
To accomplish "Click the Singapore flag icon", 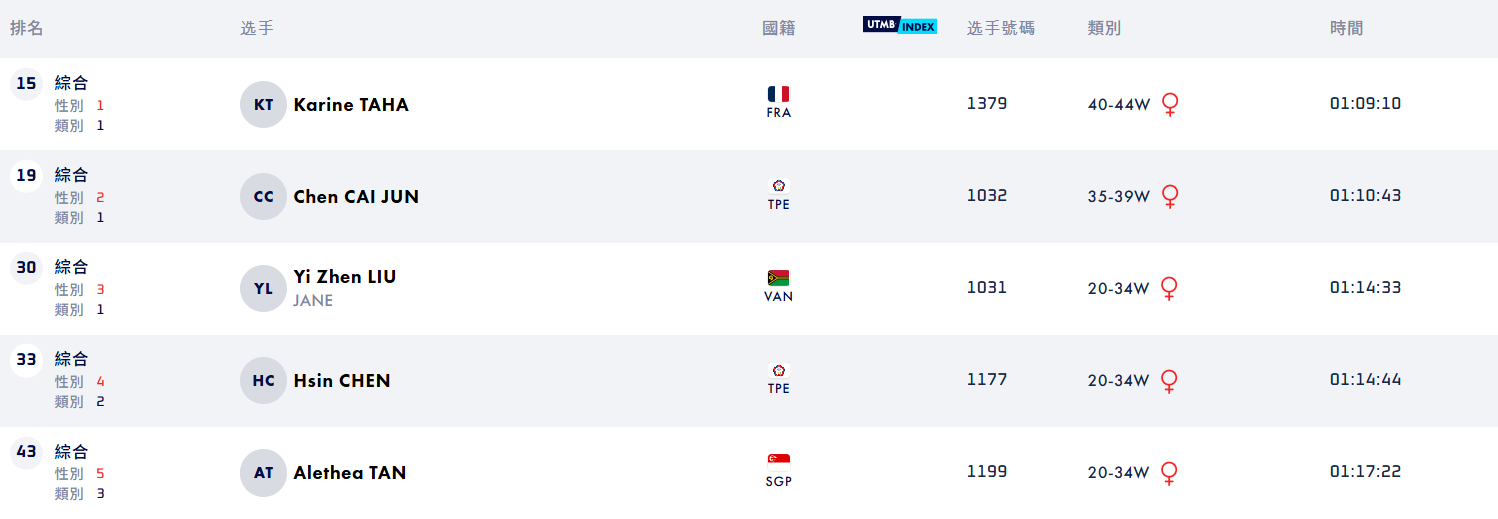I will coord(778,462).
